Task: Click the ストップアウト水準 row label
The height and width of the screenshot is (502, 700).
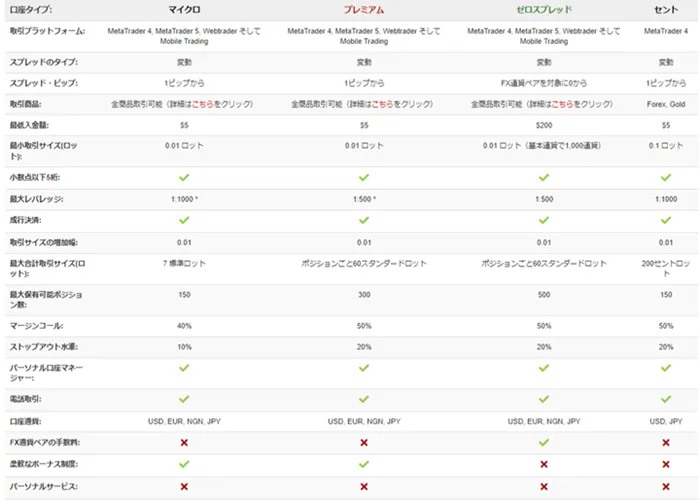Action: pyautogui.click(x=44, y=347)
